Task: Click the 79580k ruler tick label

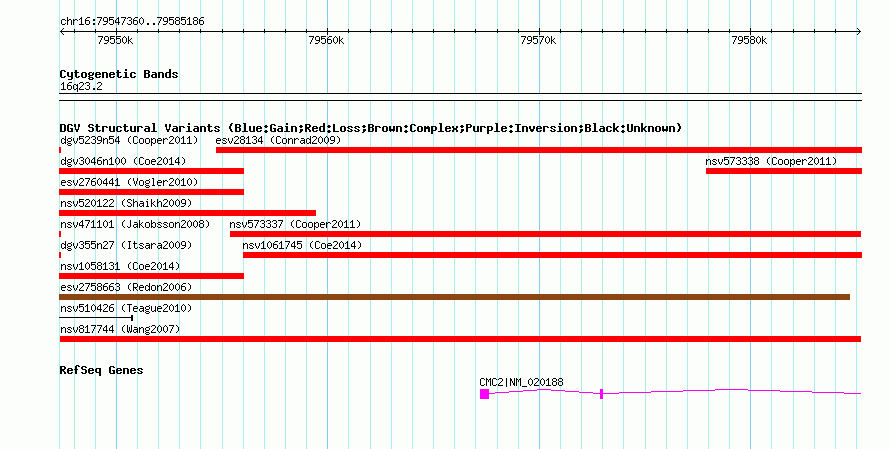Action: [x=749, y=40]
